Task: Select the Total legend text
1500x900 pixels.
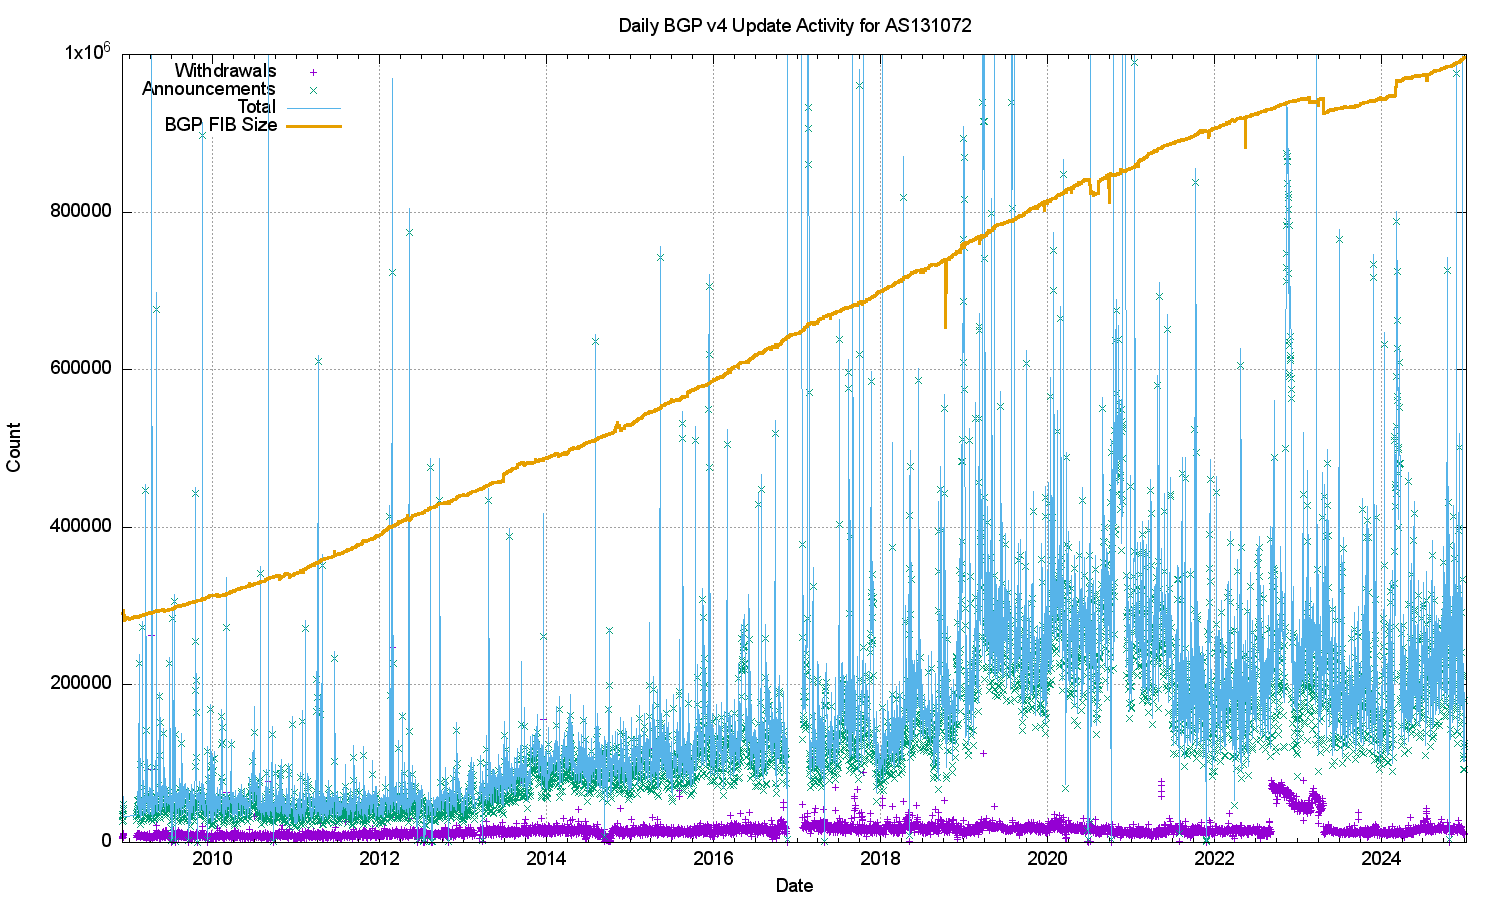Action: [256, 107]
